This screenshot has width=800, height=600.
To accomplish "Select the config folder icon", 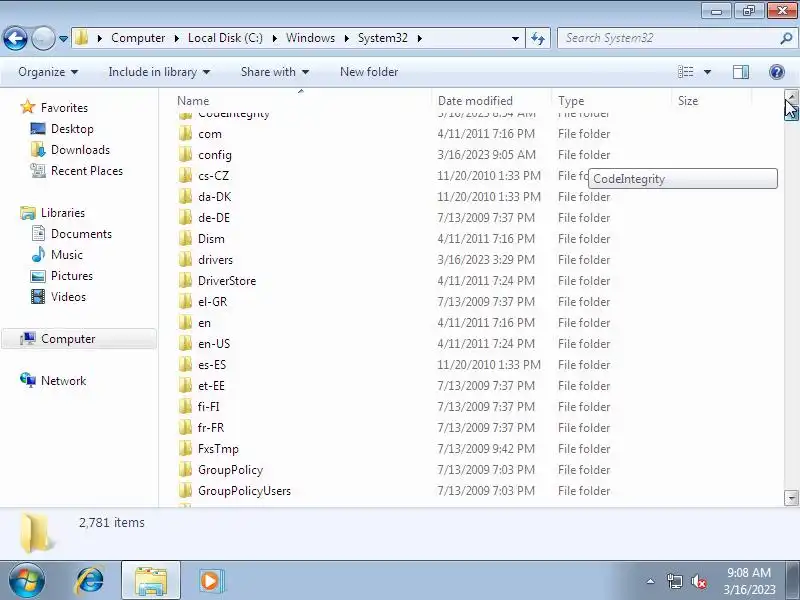I will [x=185, y=155].
